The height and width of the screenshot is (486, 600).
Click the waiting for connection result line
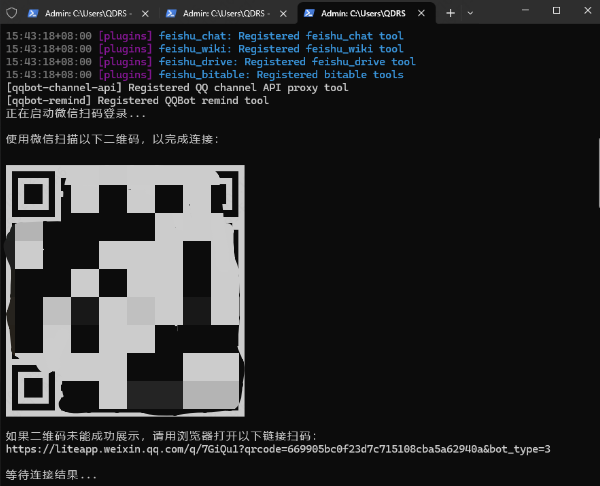click(x=52, y=475)
